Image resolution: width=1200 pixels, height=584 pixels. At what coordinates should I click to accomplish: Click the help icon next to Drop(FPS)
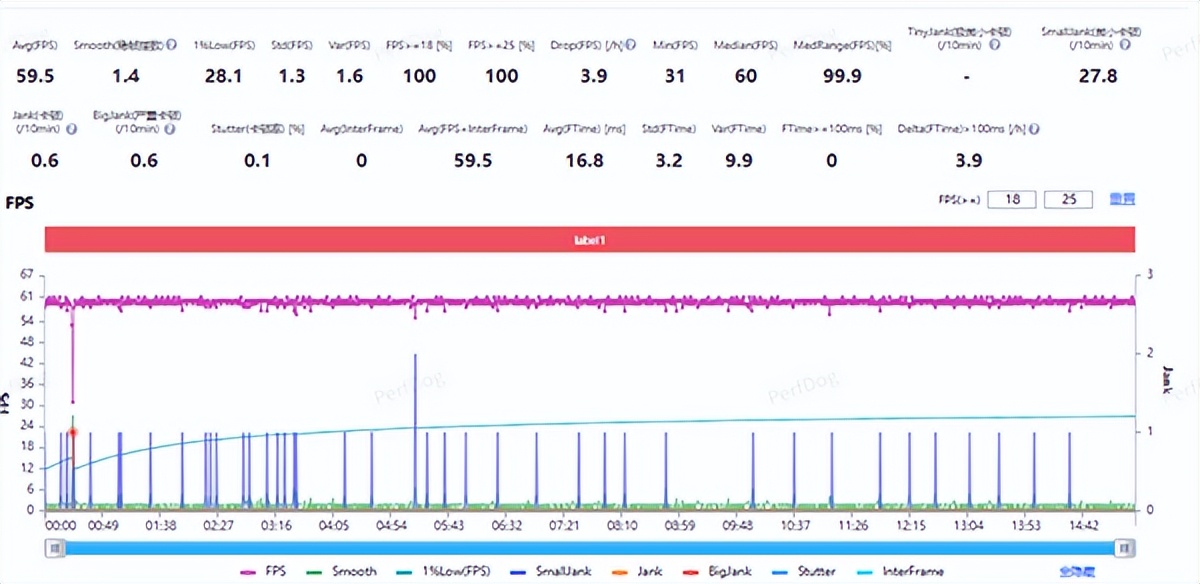pyautogui.click(x=631, y=45)
